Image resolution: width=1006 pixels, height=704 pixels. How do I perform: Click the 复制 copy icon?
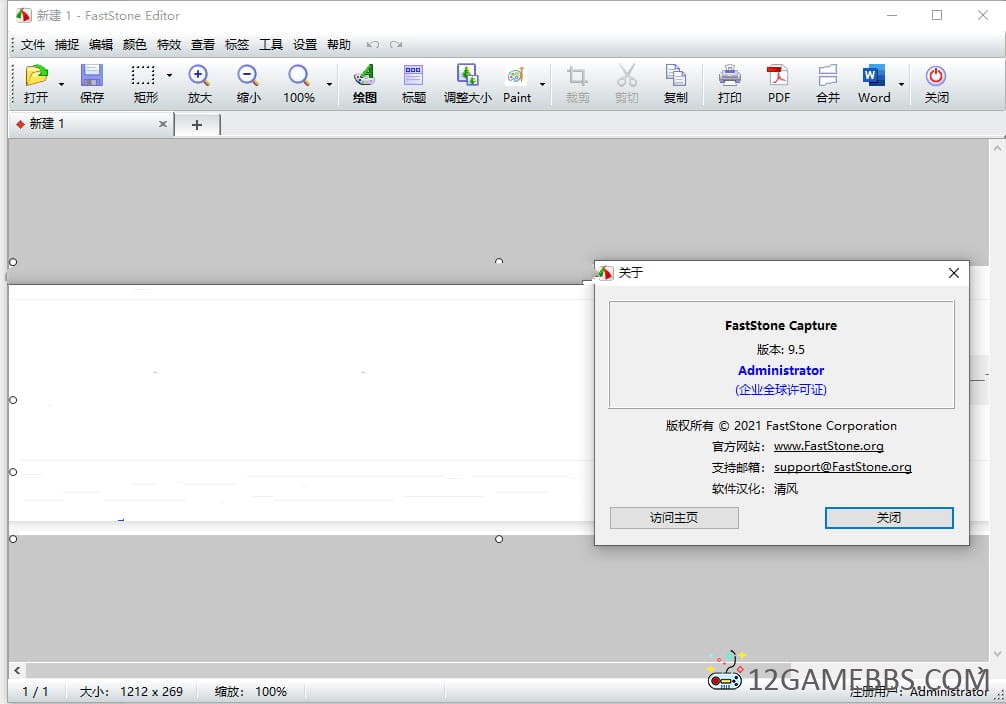pyautogui.click(x=675, y=76)
